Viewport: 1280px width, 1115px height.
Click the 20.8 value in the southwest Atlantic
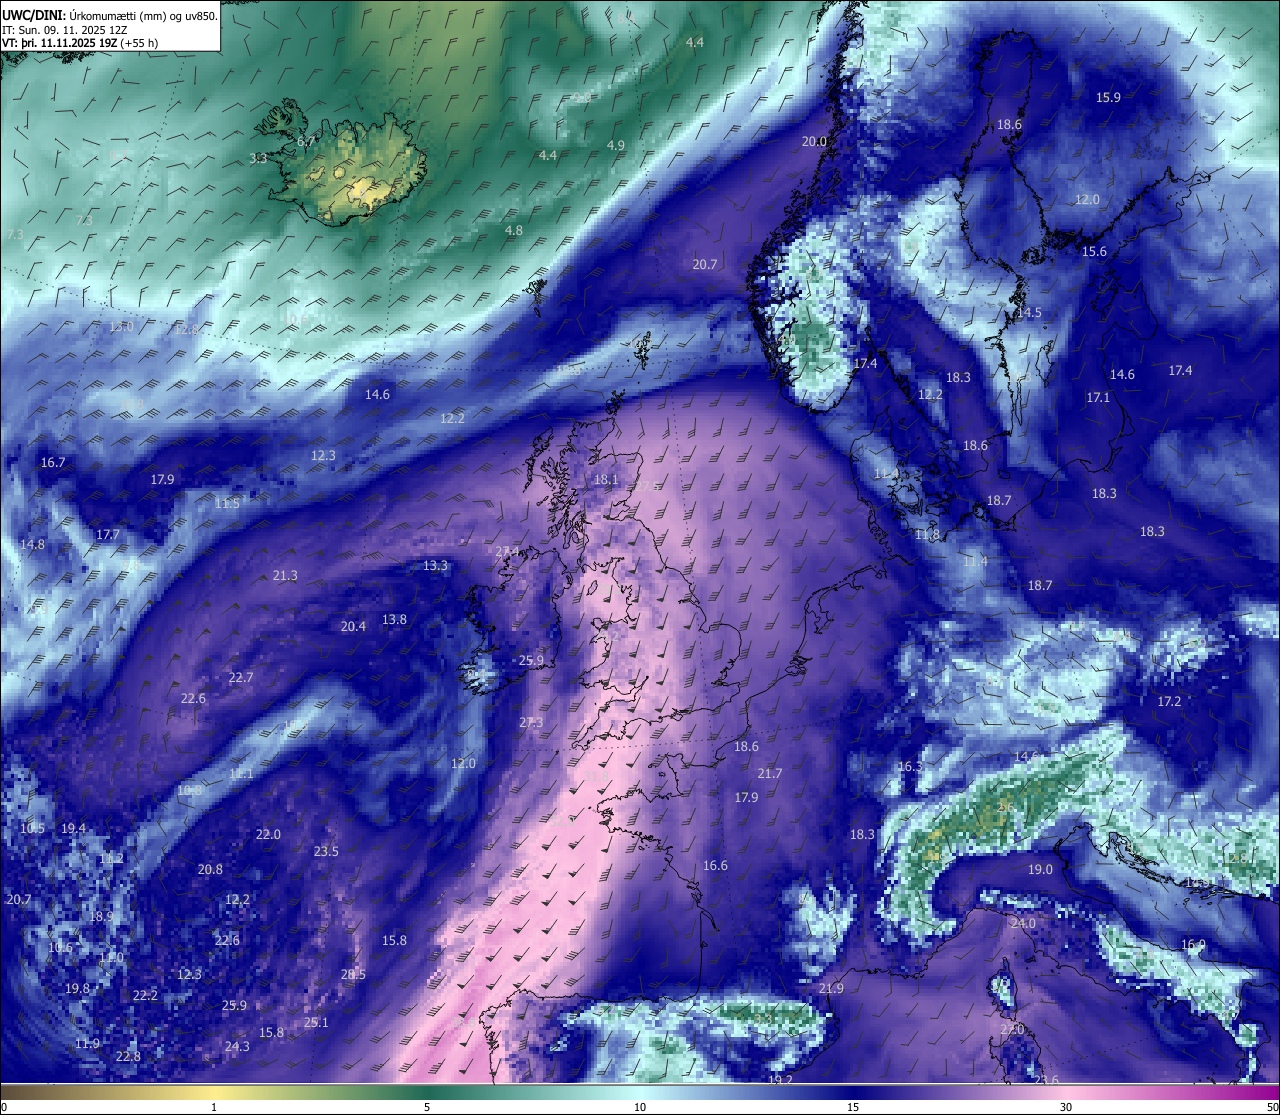coord(210,869)
